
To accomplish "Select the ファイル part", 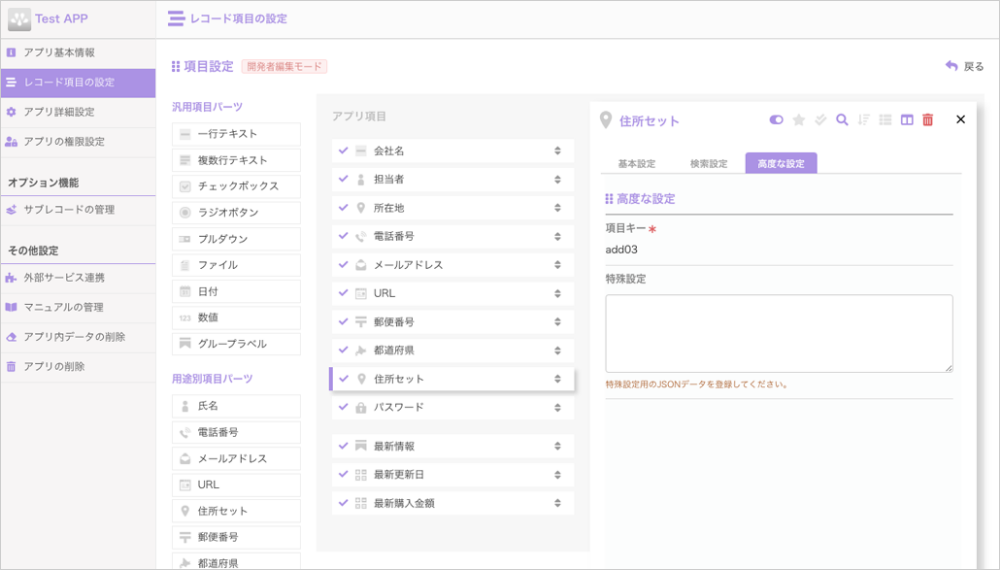I will point(236,265).
